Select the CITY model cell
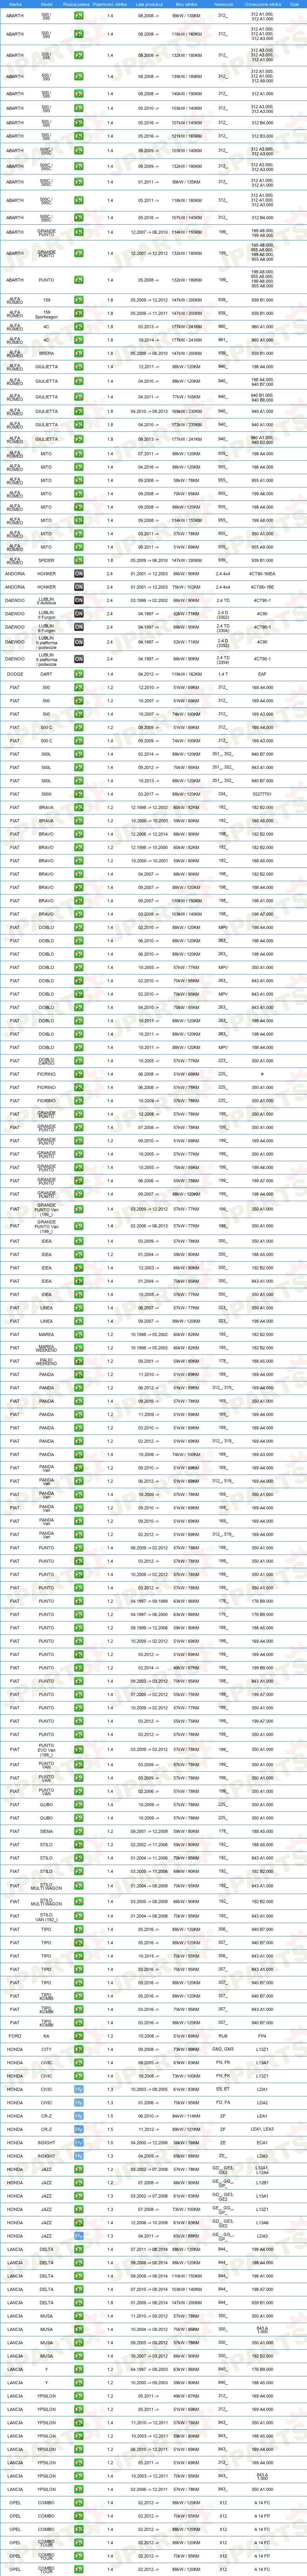The width and height of the screenshot is (307, 2576). coord(47,2049)
